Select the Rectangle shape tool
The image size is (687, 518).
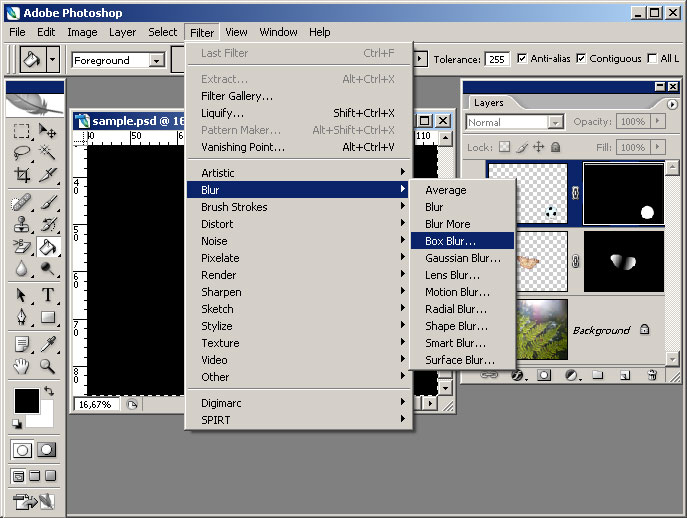point(47,317)
